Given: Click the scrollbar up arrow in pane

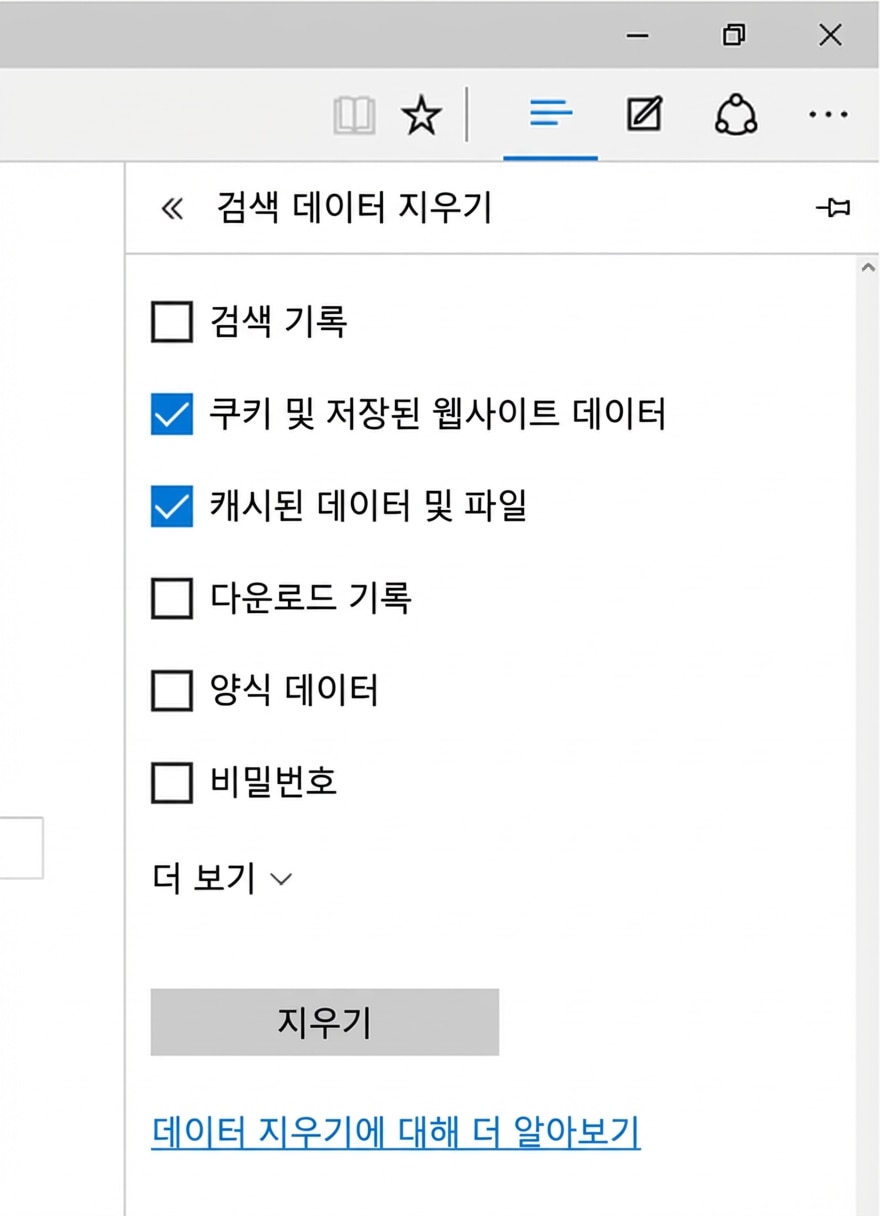Looking at the screenshot, I should click(867, 268).
